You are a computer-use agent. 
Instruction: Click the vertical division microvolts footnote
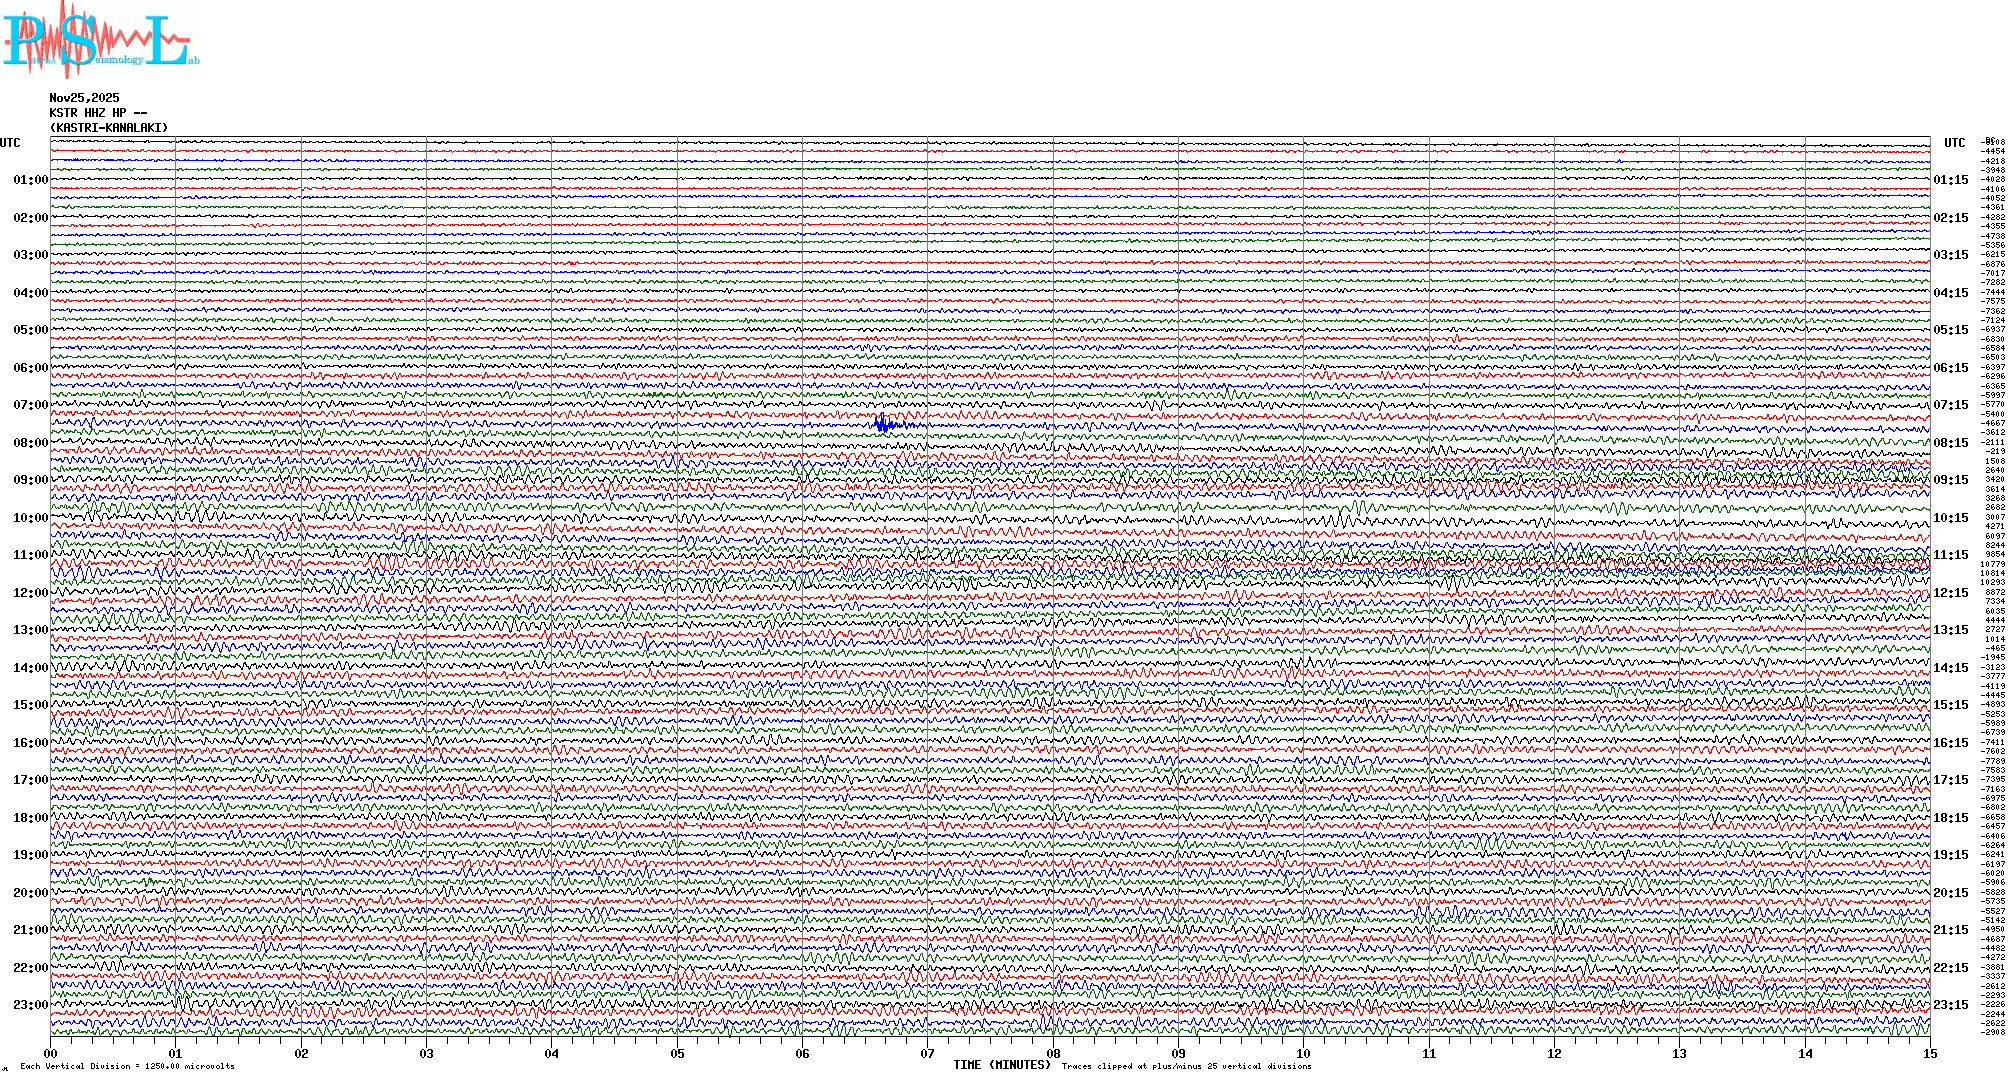pyautogui.click(x=127, y=1066)
